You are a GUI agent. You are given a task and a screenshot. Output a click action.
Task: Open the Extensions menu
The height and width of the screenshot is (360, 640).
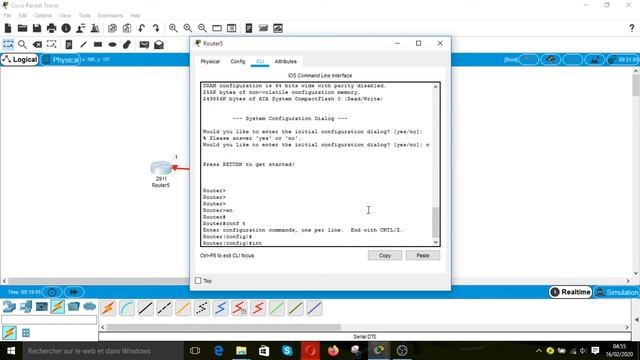110,16
